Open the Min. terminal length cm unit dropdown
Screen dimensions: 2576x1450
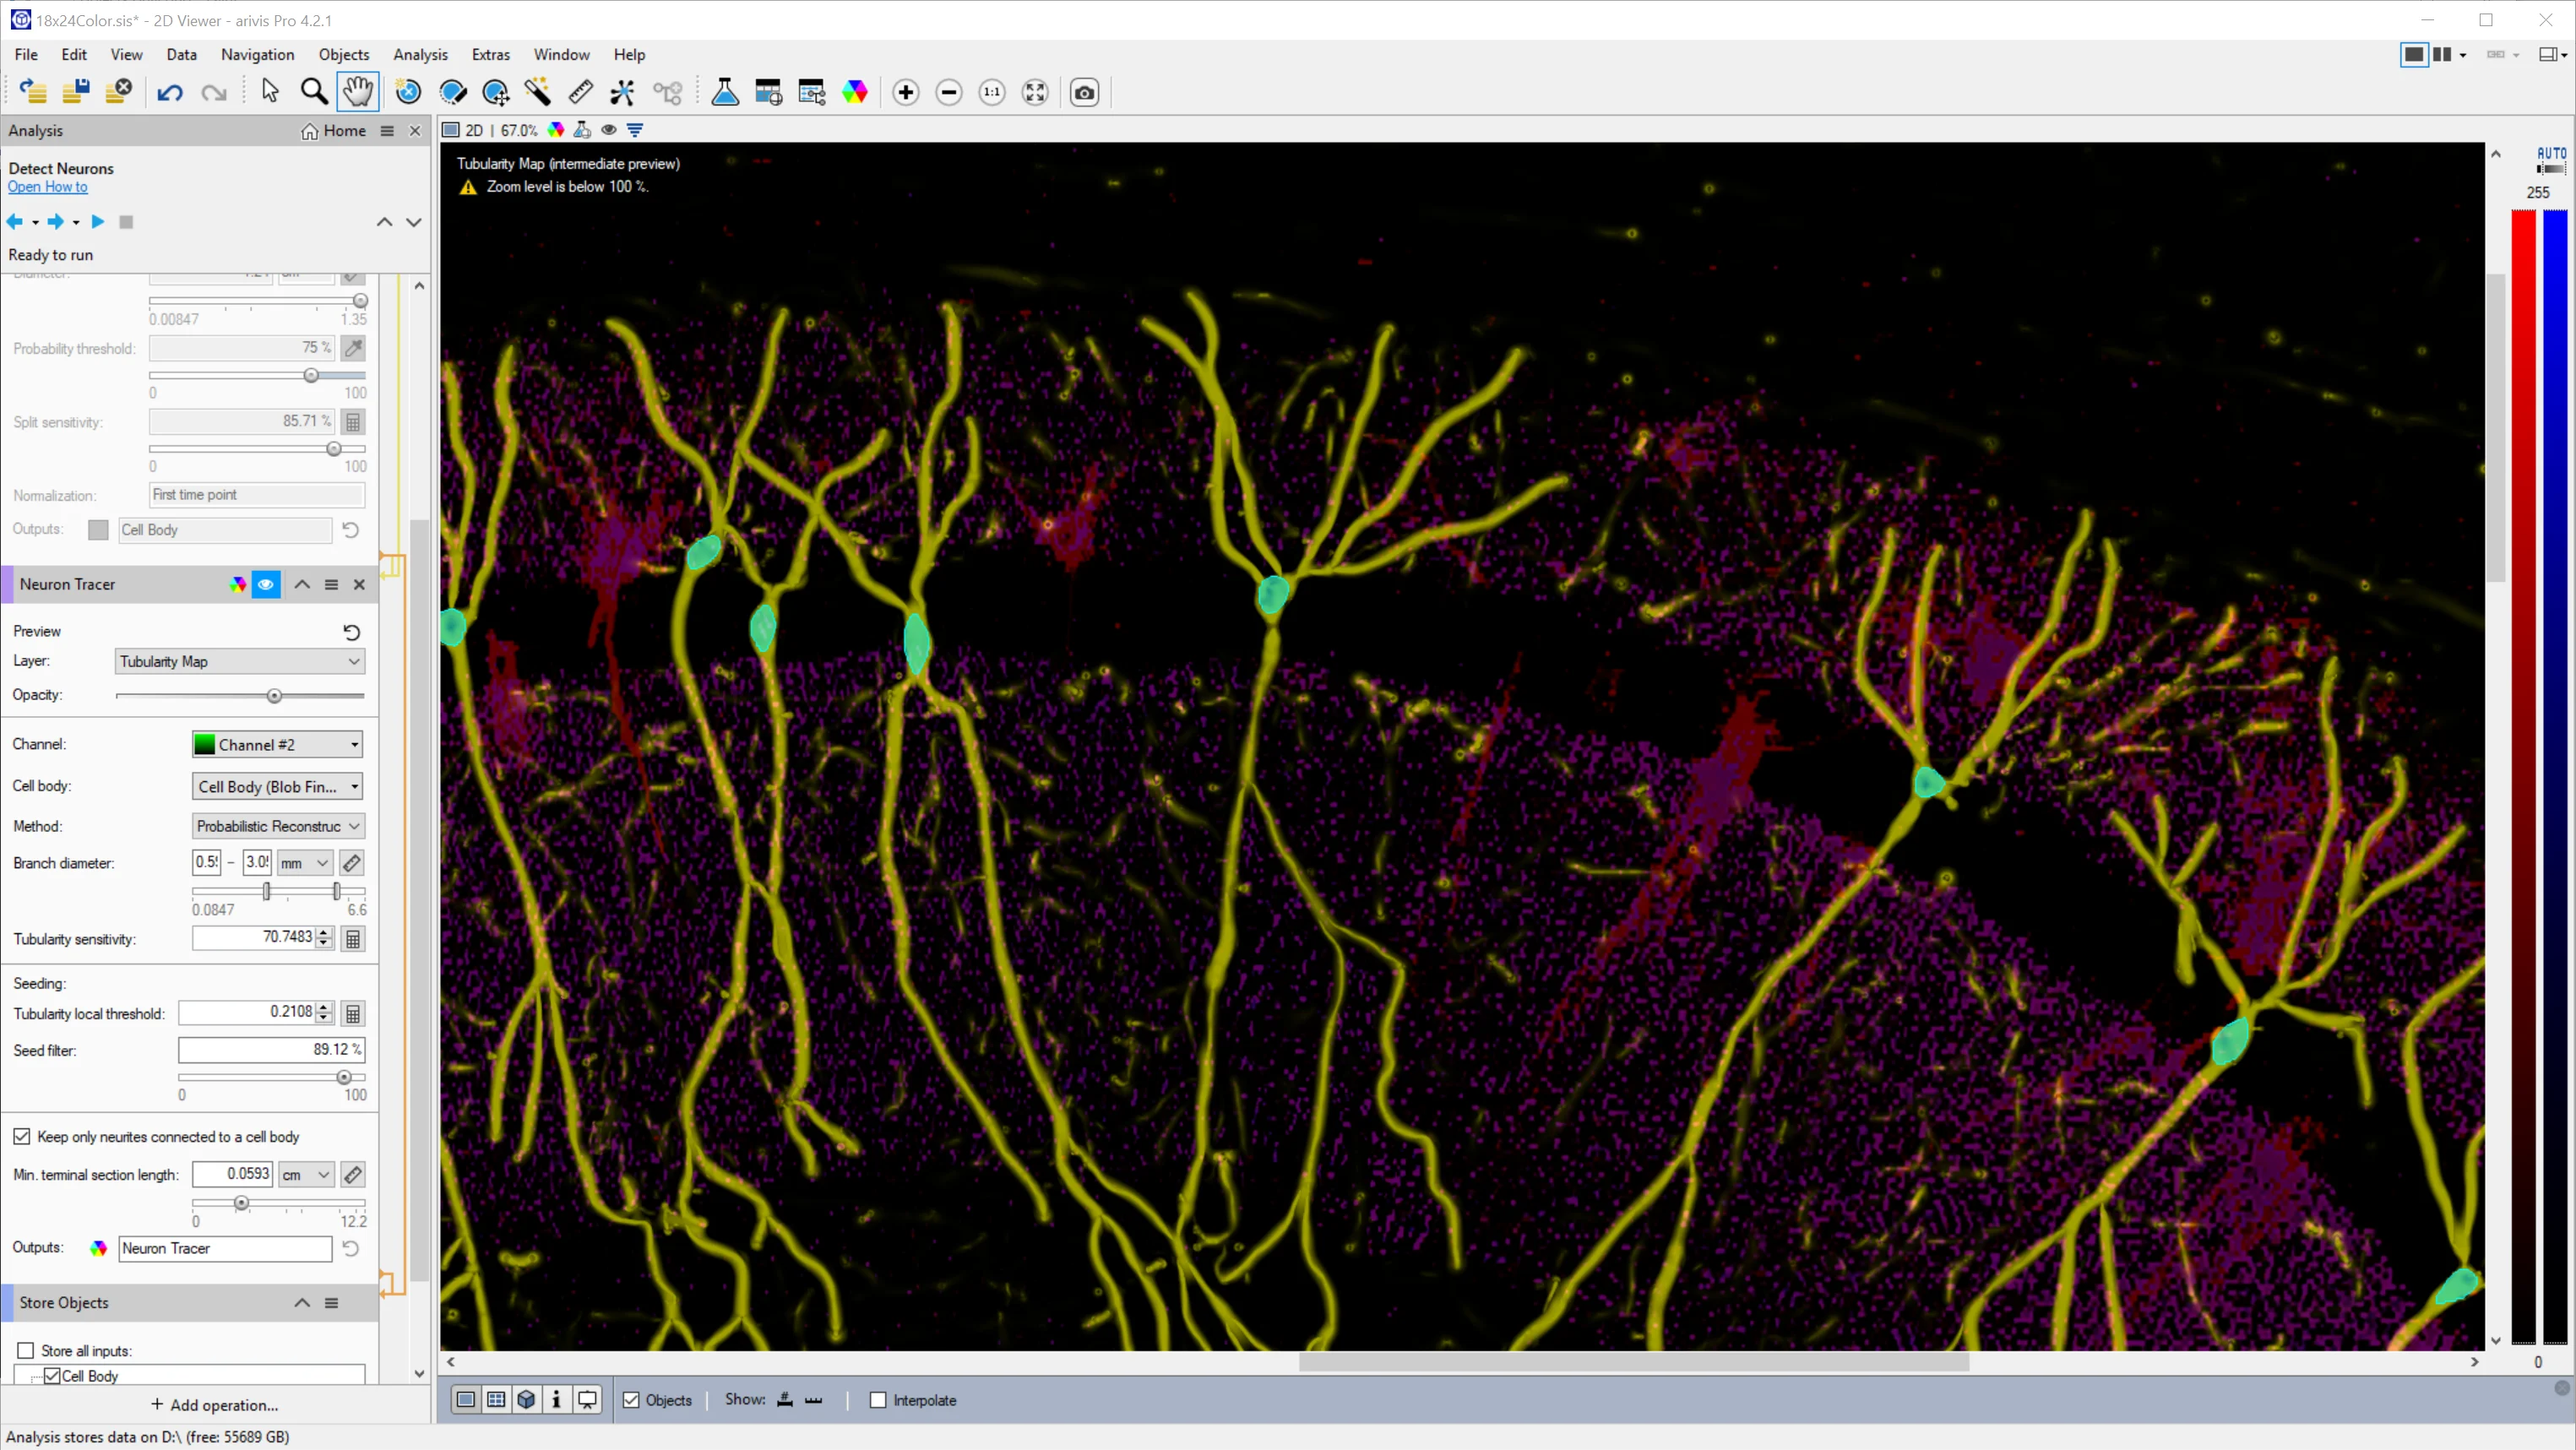305,1174
